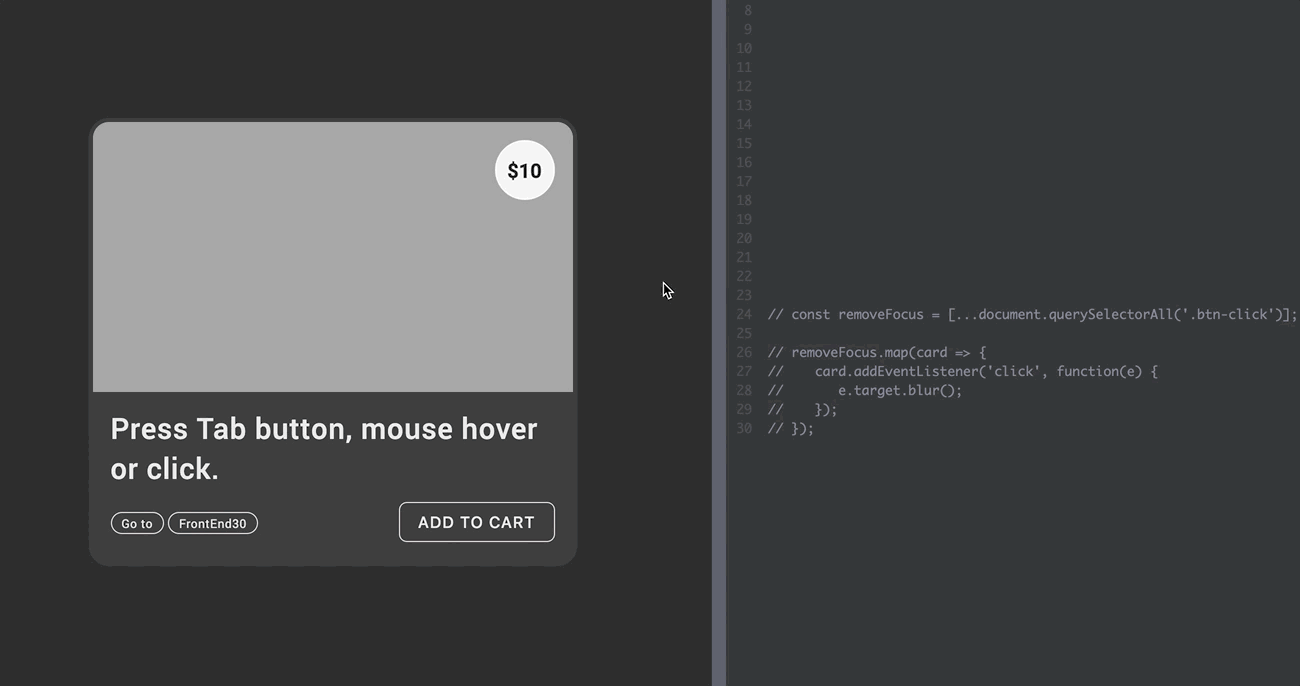Click the empty editor area below the code

[x=1000, y=550]
